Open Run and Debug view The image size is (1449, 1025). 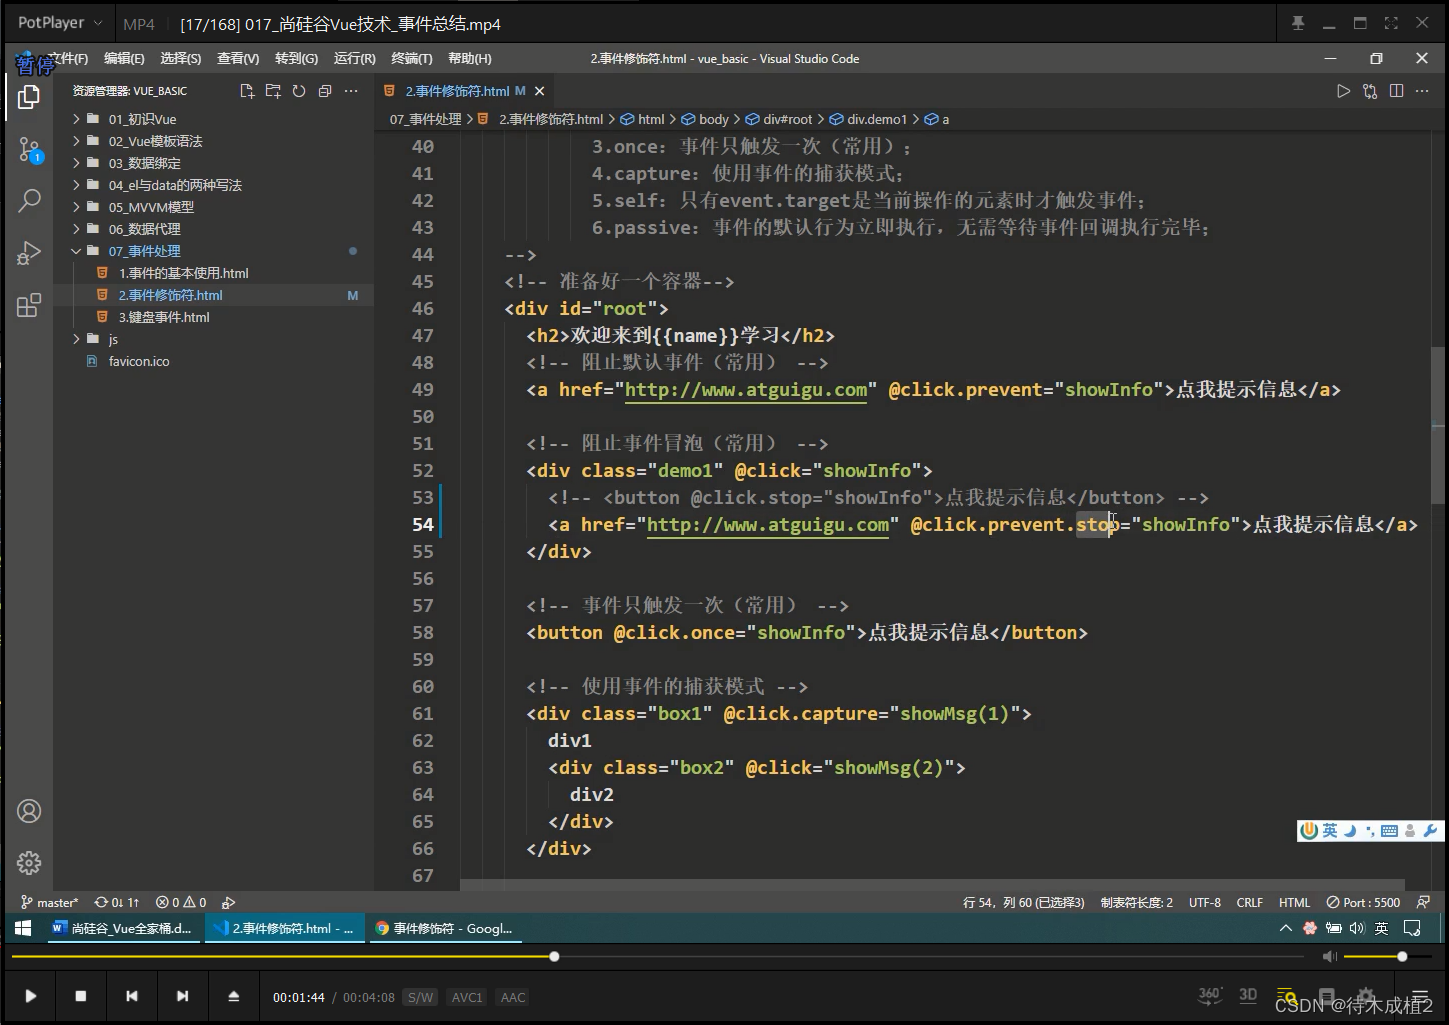coord(29,253)
